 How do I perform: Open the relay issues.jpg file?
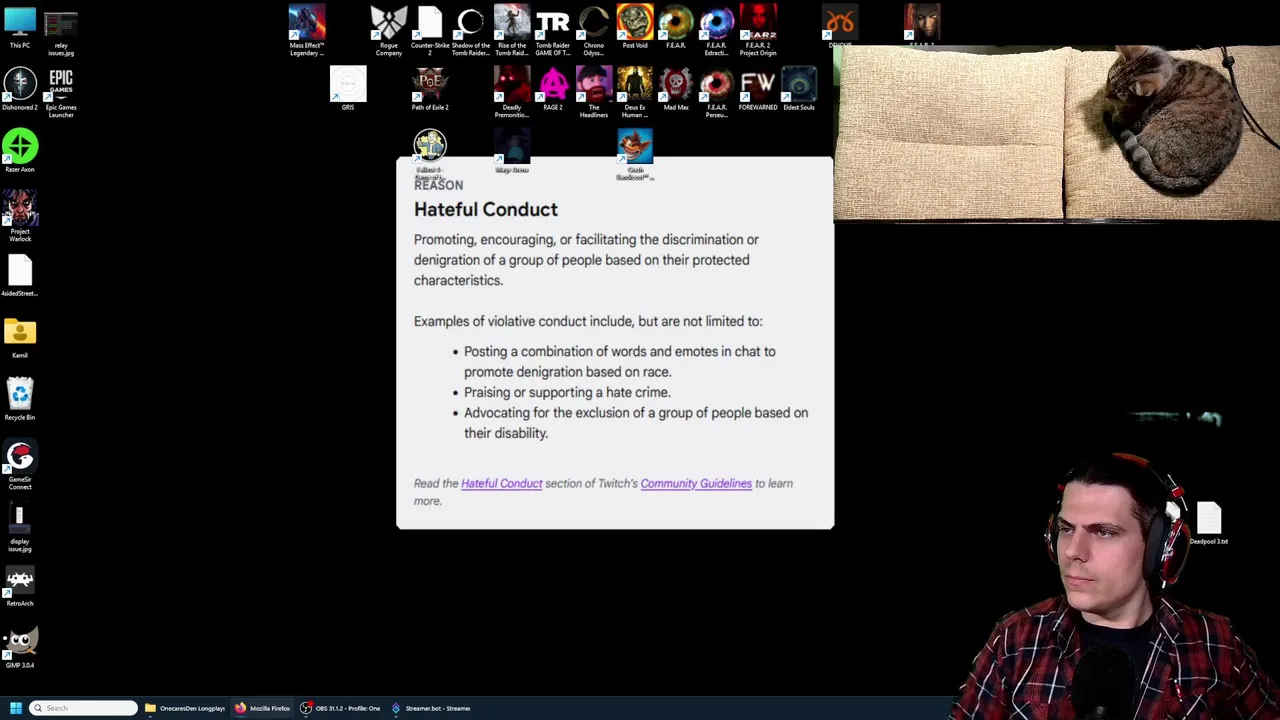[x=61, y=31]
